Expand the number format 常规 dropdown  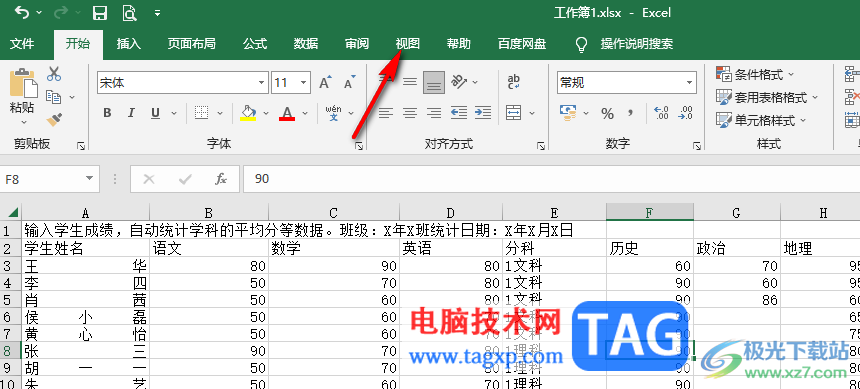pyautogui.click(x=689, y=83)
